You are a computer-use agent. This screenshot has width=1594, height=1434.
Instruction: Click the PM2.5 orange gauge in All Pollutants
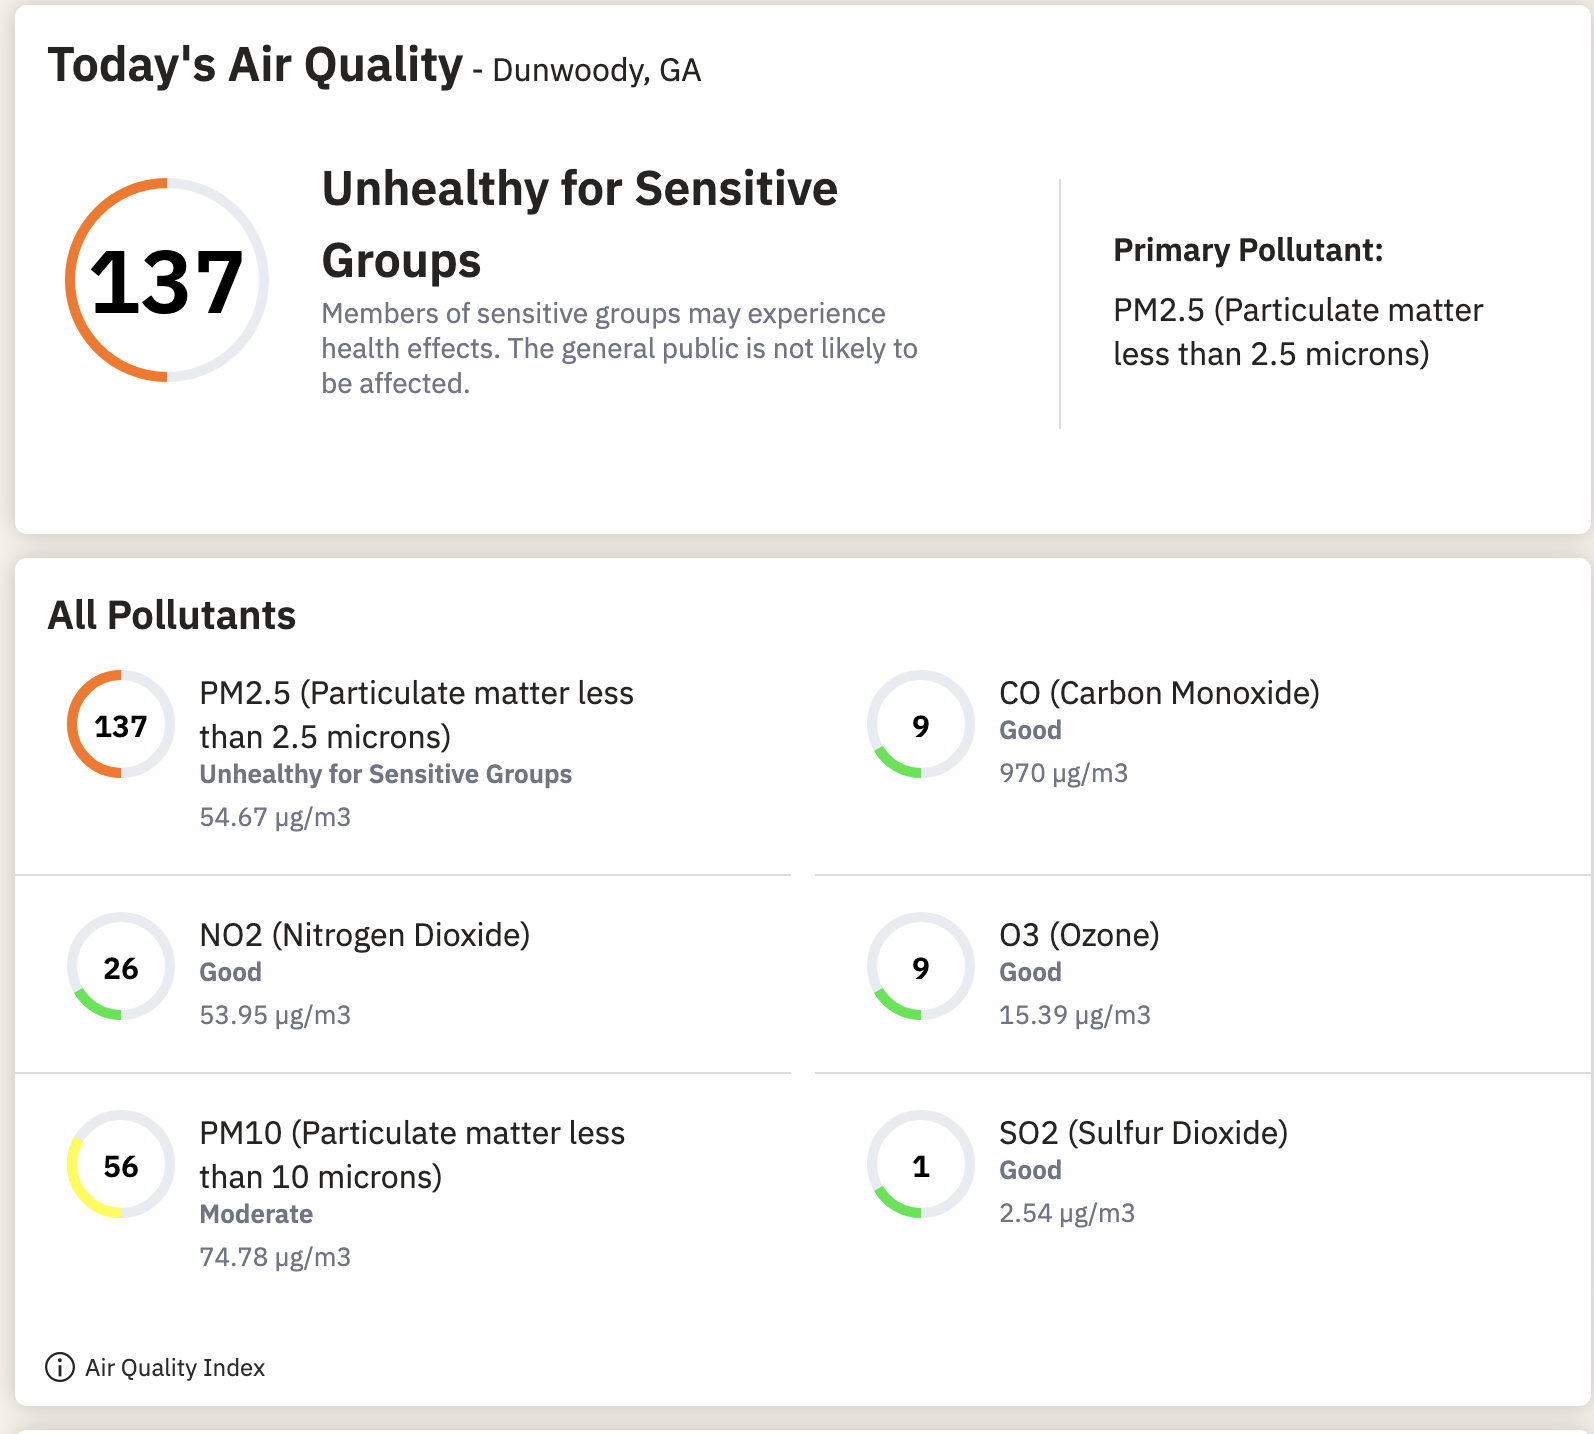coord(121,725)
